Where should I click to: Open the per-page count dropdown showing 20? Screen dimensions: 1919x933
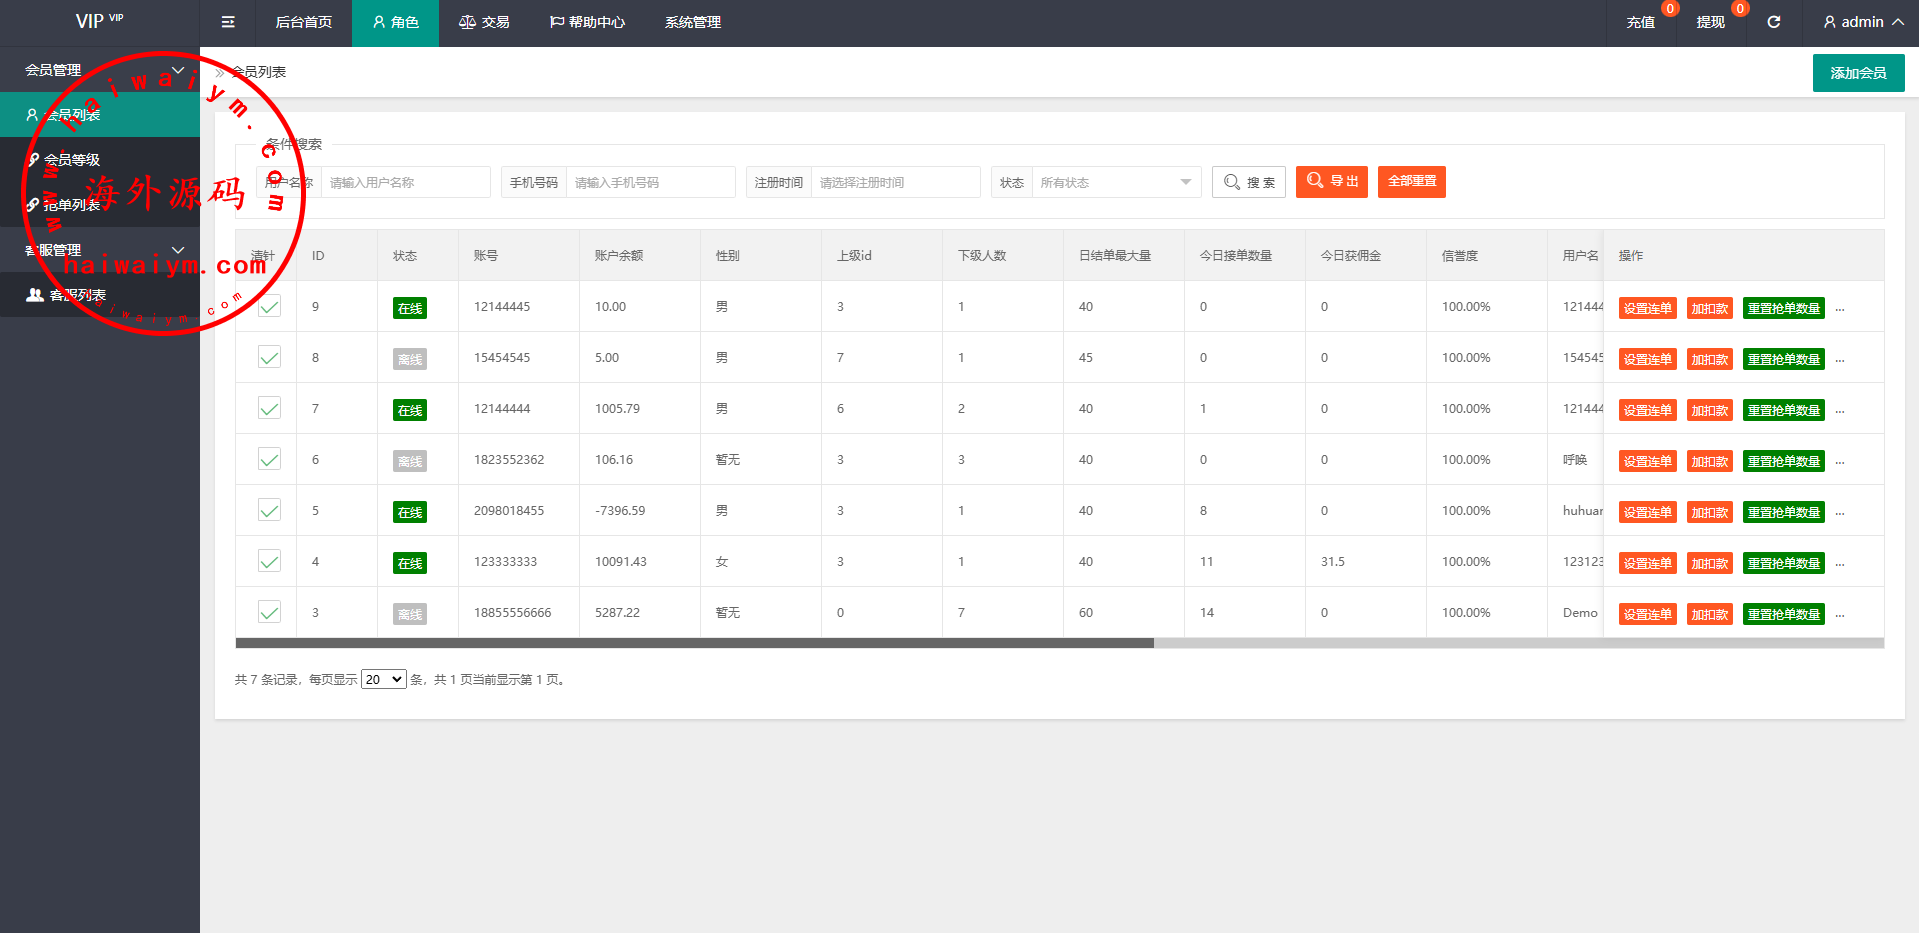click(x=383, y=680)
